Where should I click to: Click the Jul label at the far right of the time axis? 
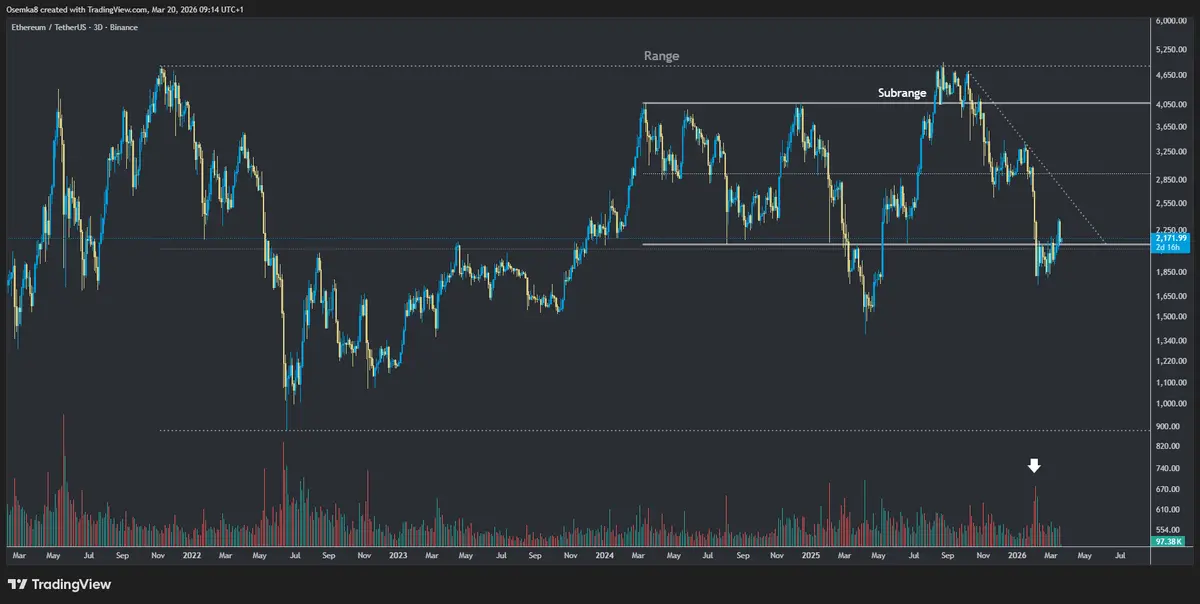pos(1119,553)
